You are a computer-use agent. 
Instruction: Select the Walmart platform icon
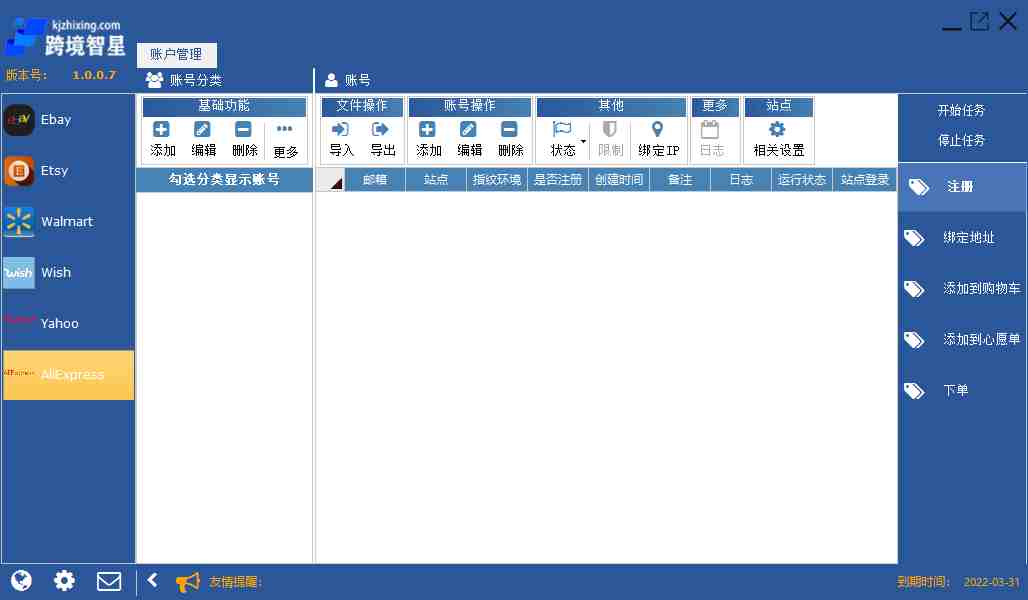[19, 222]
